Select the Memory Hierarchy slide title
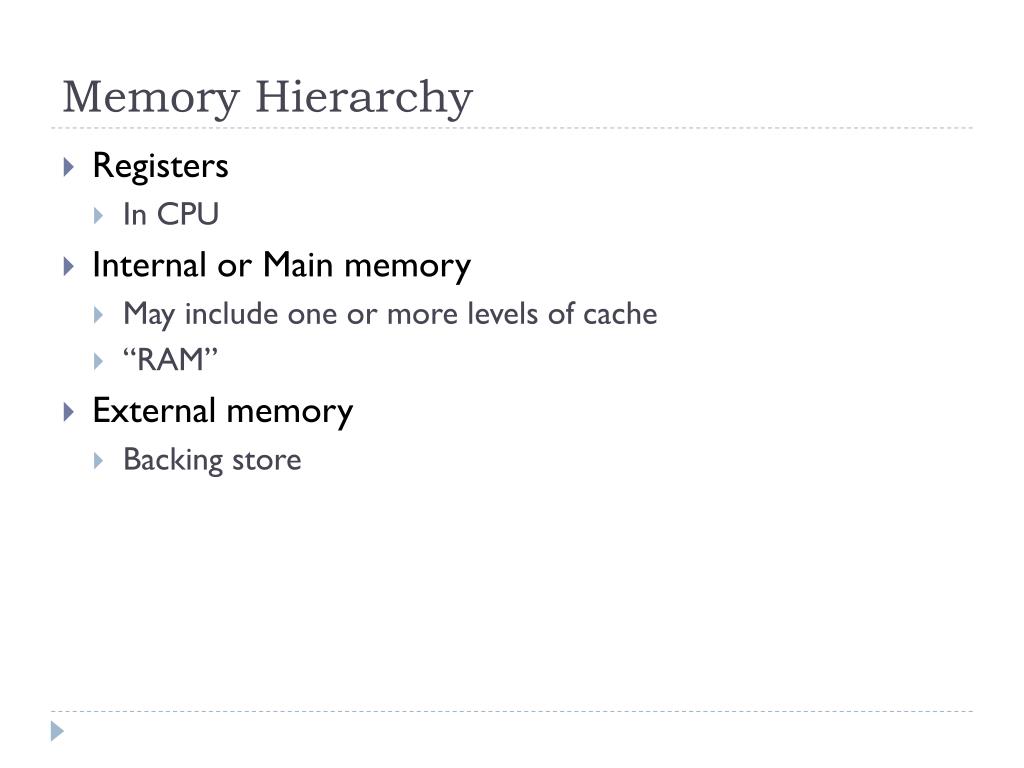 tap(268, 98)
